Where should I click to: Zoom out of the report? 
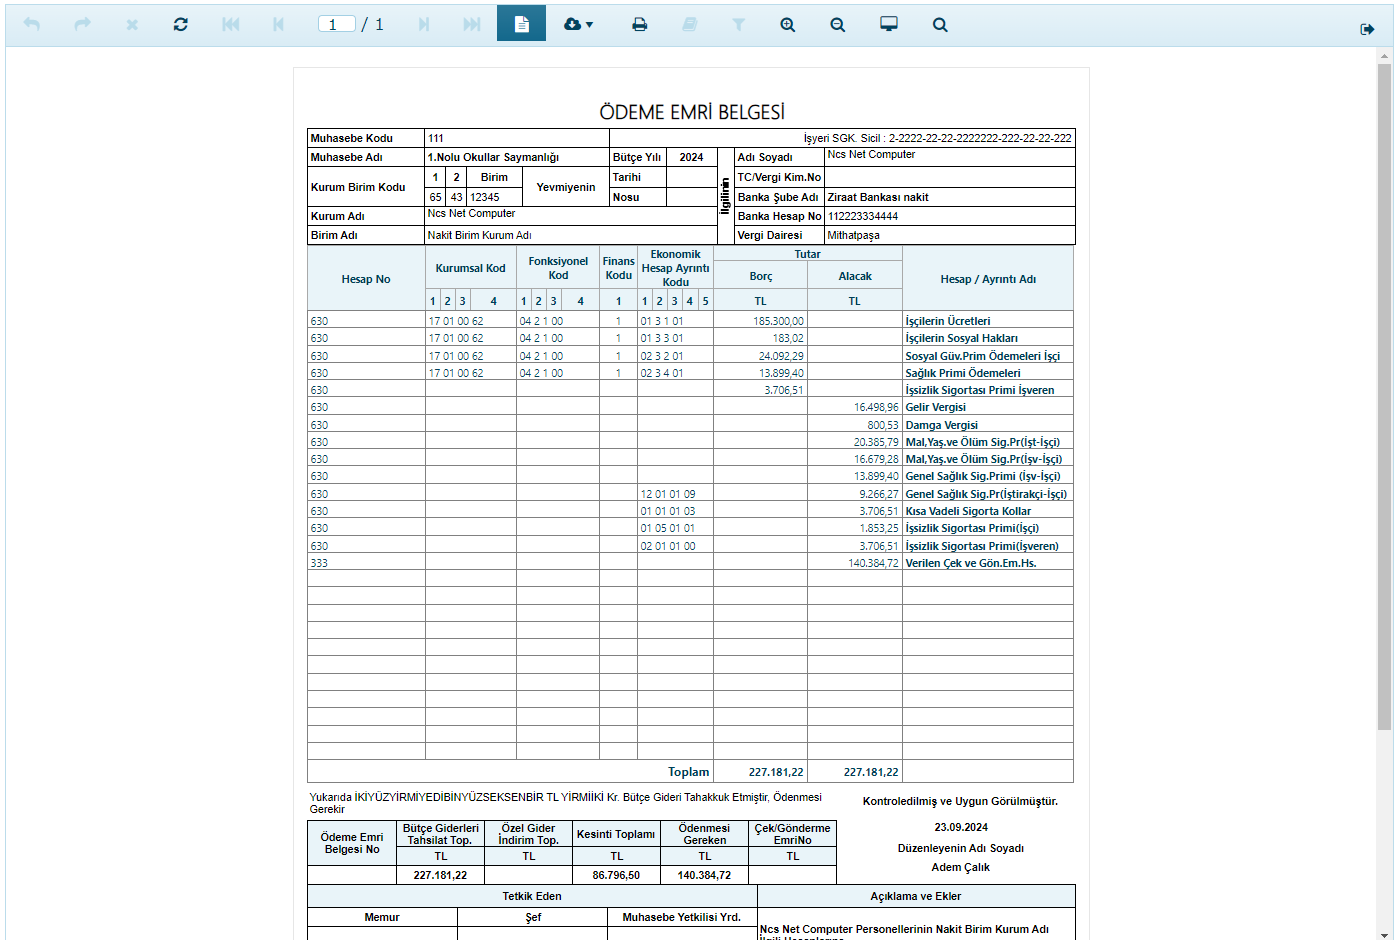pyautogui.click(x=838, y=24)
